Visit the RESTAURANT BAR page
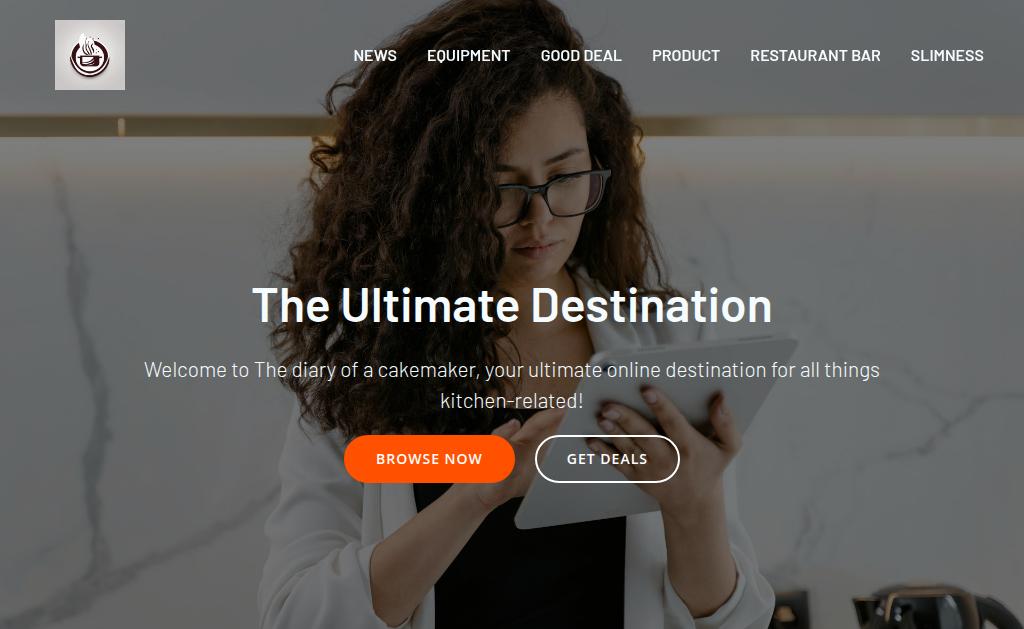 [x=815, y=56]
